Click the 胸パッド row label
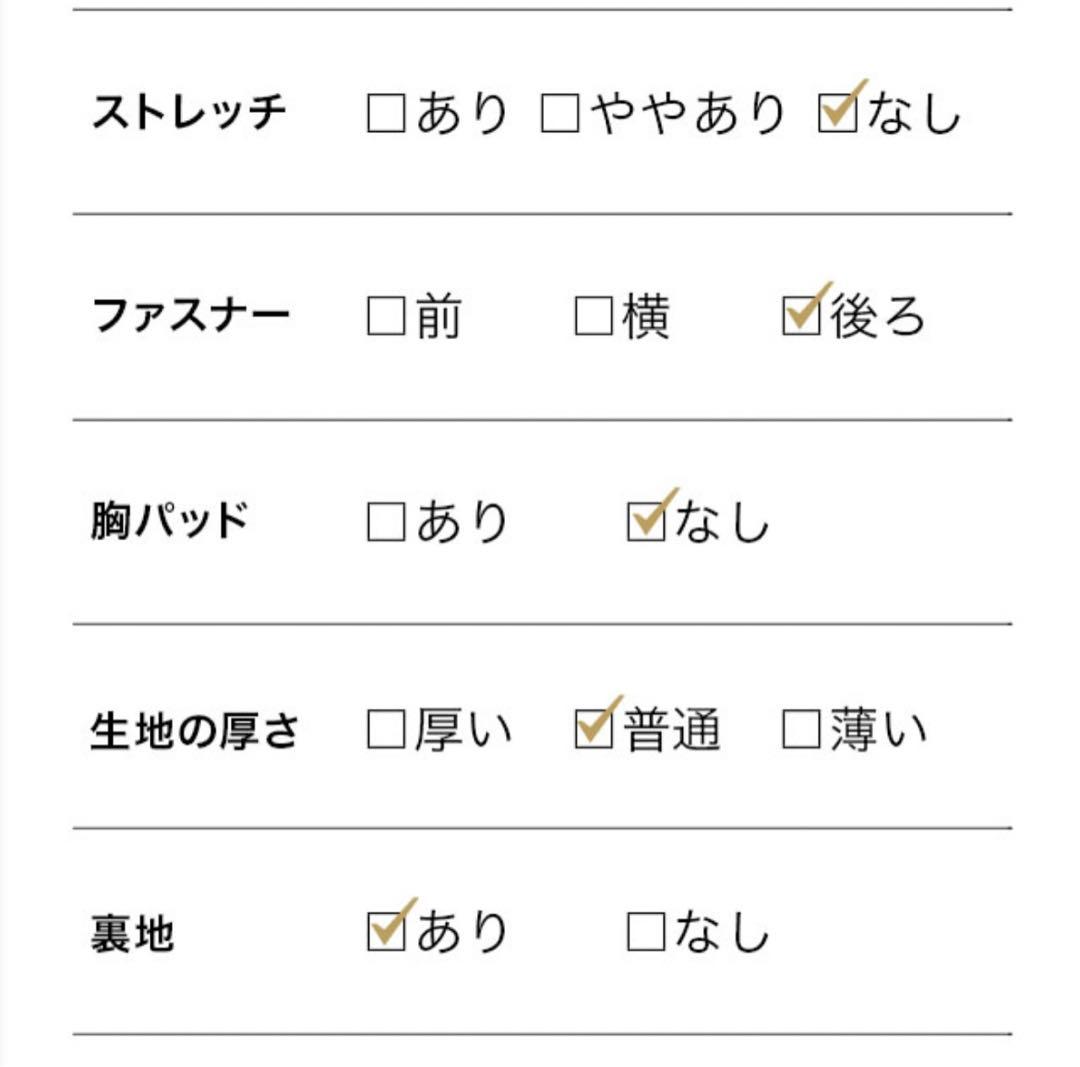This screenshot has width=1080, height=1067. [169, 520]
